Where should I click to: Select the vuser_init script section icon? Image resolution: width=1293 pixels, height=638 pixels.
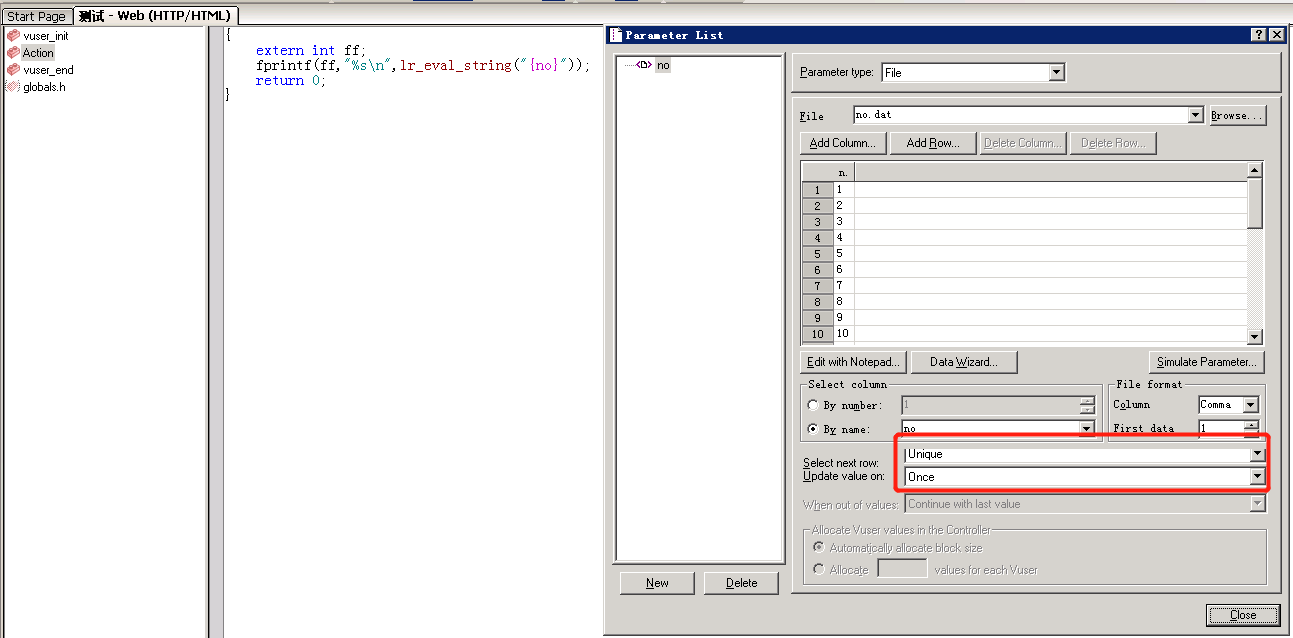click(13, 35)
